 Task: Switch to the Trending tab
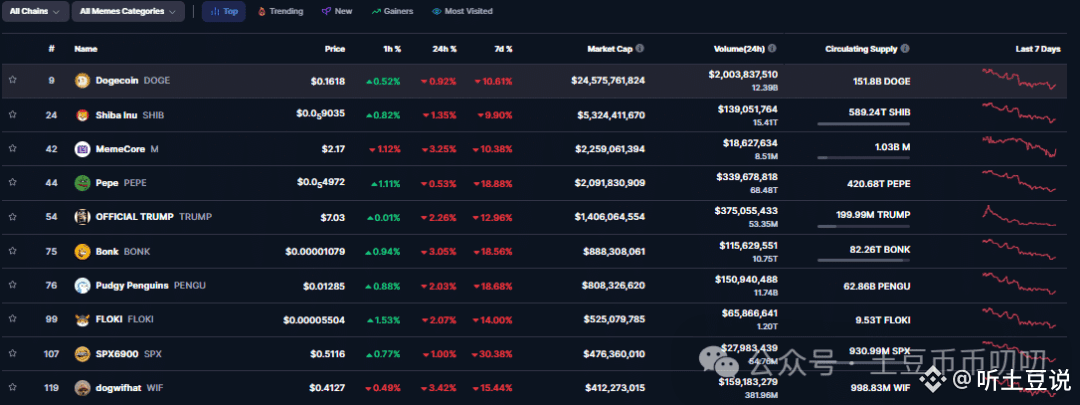pyautogui.click(x=280, y=12)
